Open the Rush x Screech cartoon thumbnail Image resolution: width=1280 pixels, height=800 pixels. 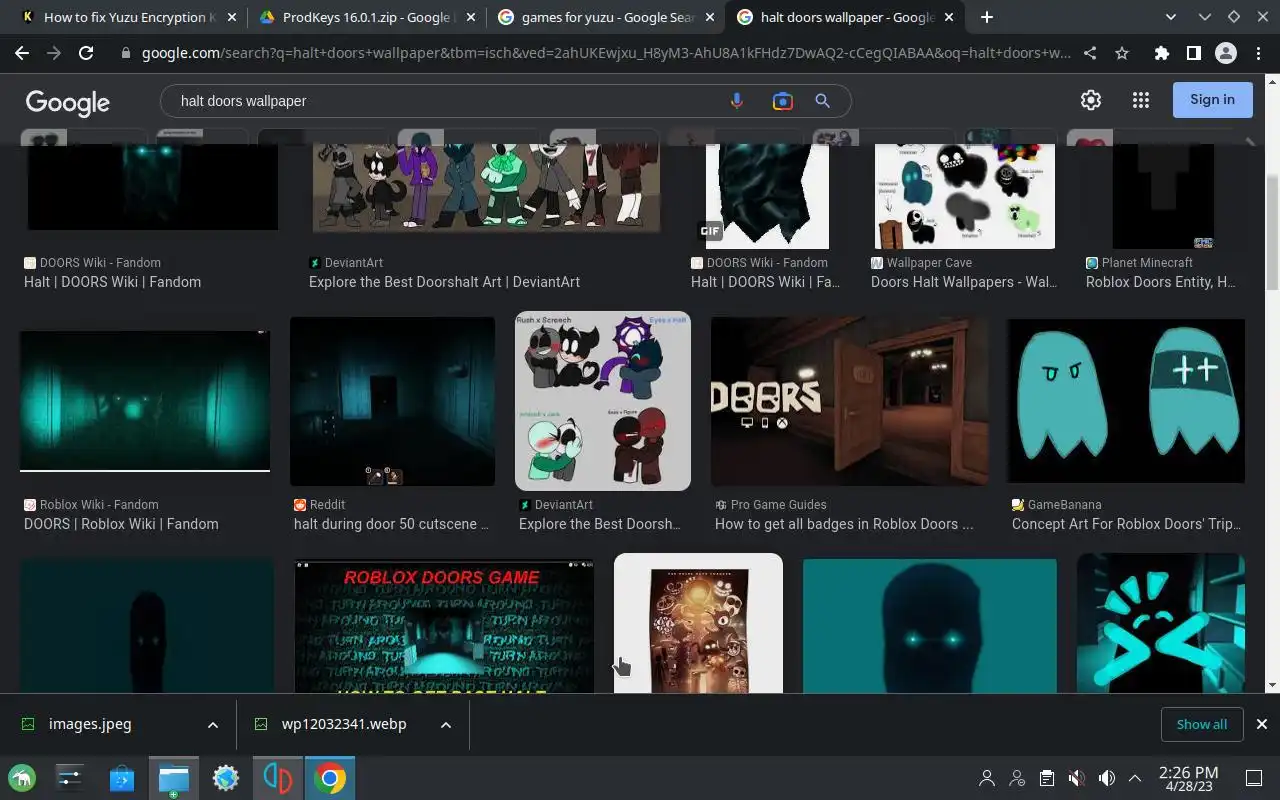(603, 401)
